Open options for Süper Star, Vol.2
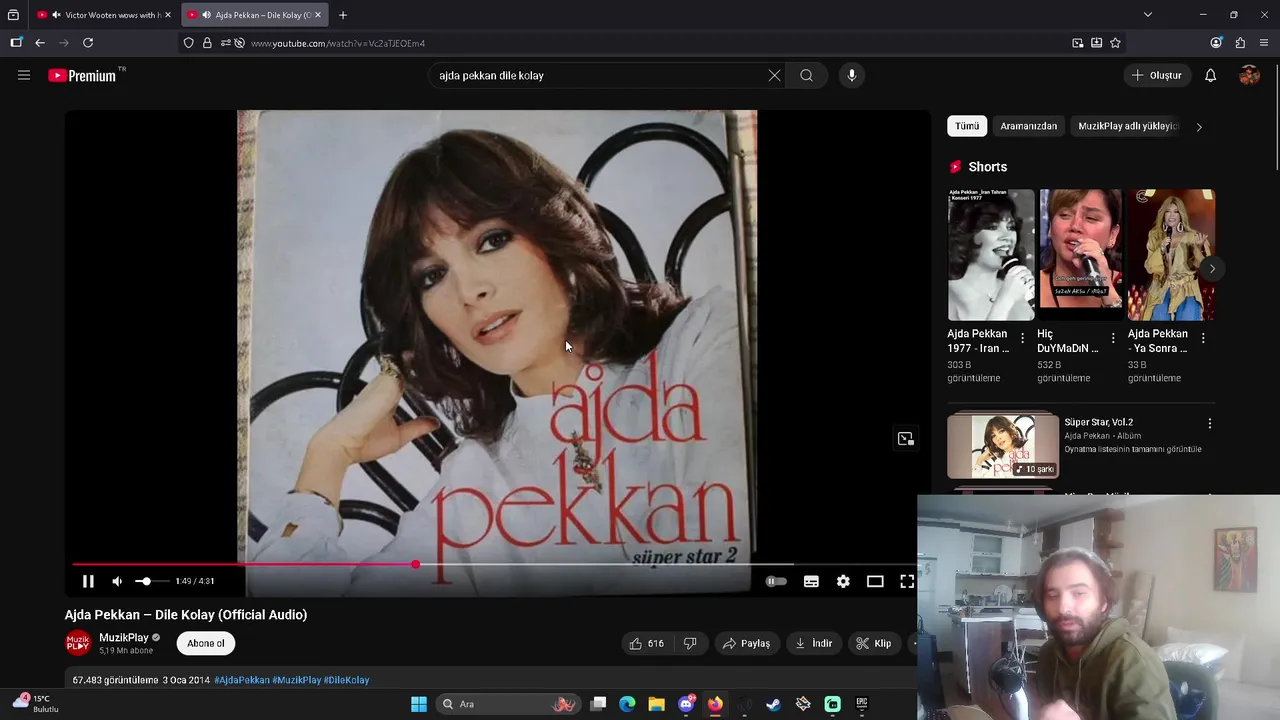Viewport: 1280px width, 720px height. (1209, 424)
